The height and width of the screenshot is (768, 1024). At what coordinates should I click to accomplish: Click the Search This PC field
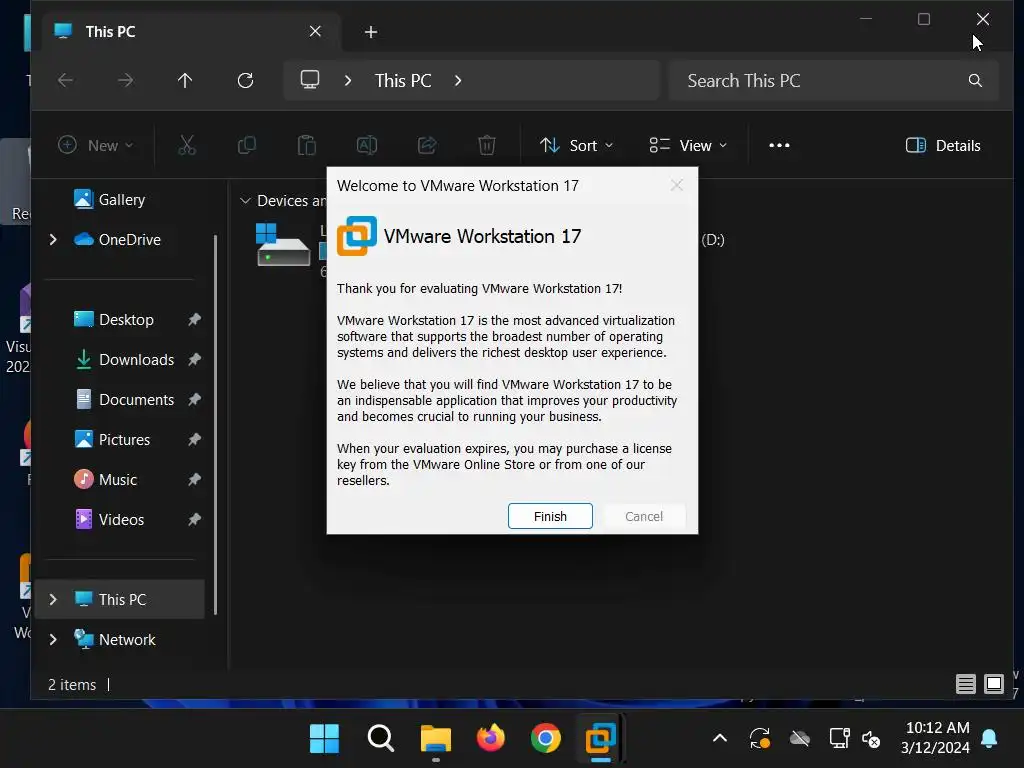coord(833,80)
